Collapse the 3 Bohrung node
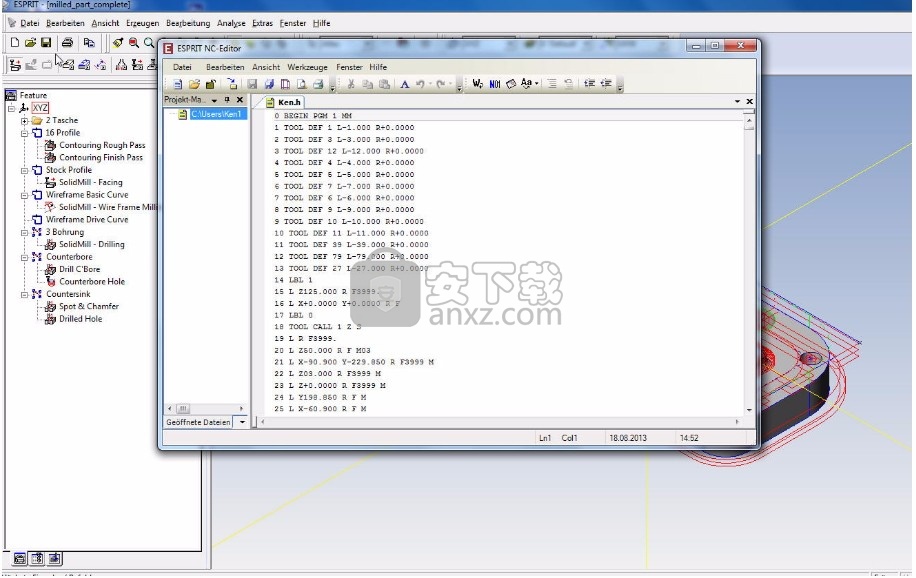 click(25, 233)
